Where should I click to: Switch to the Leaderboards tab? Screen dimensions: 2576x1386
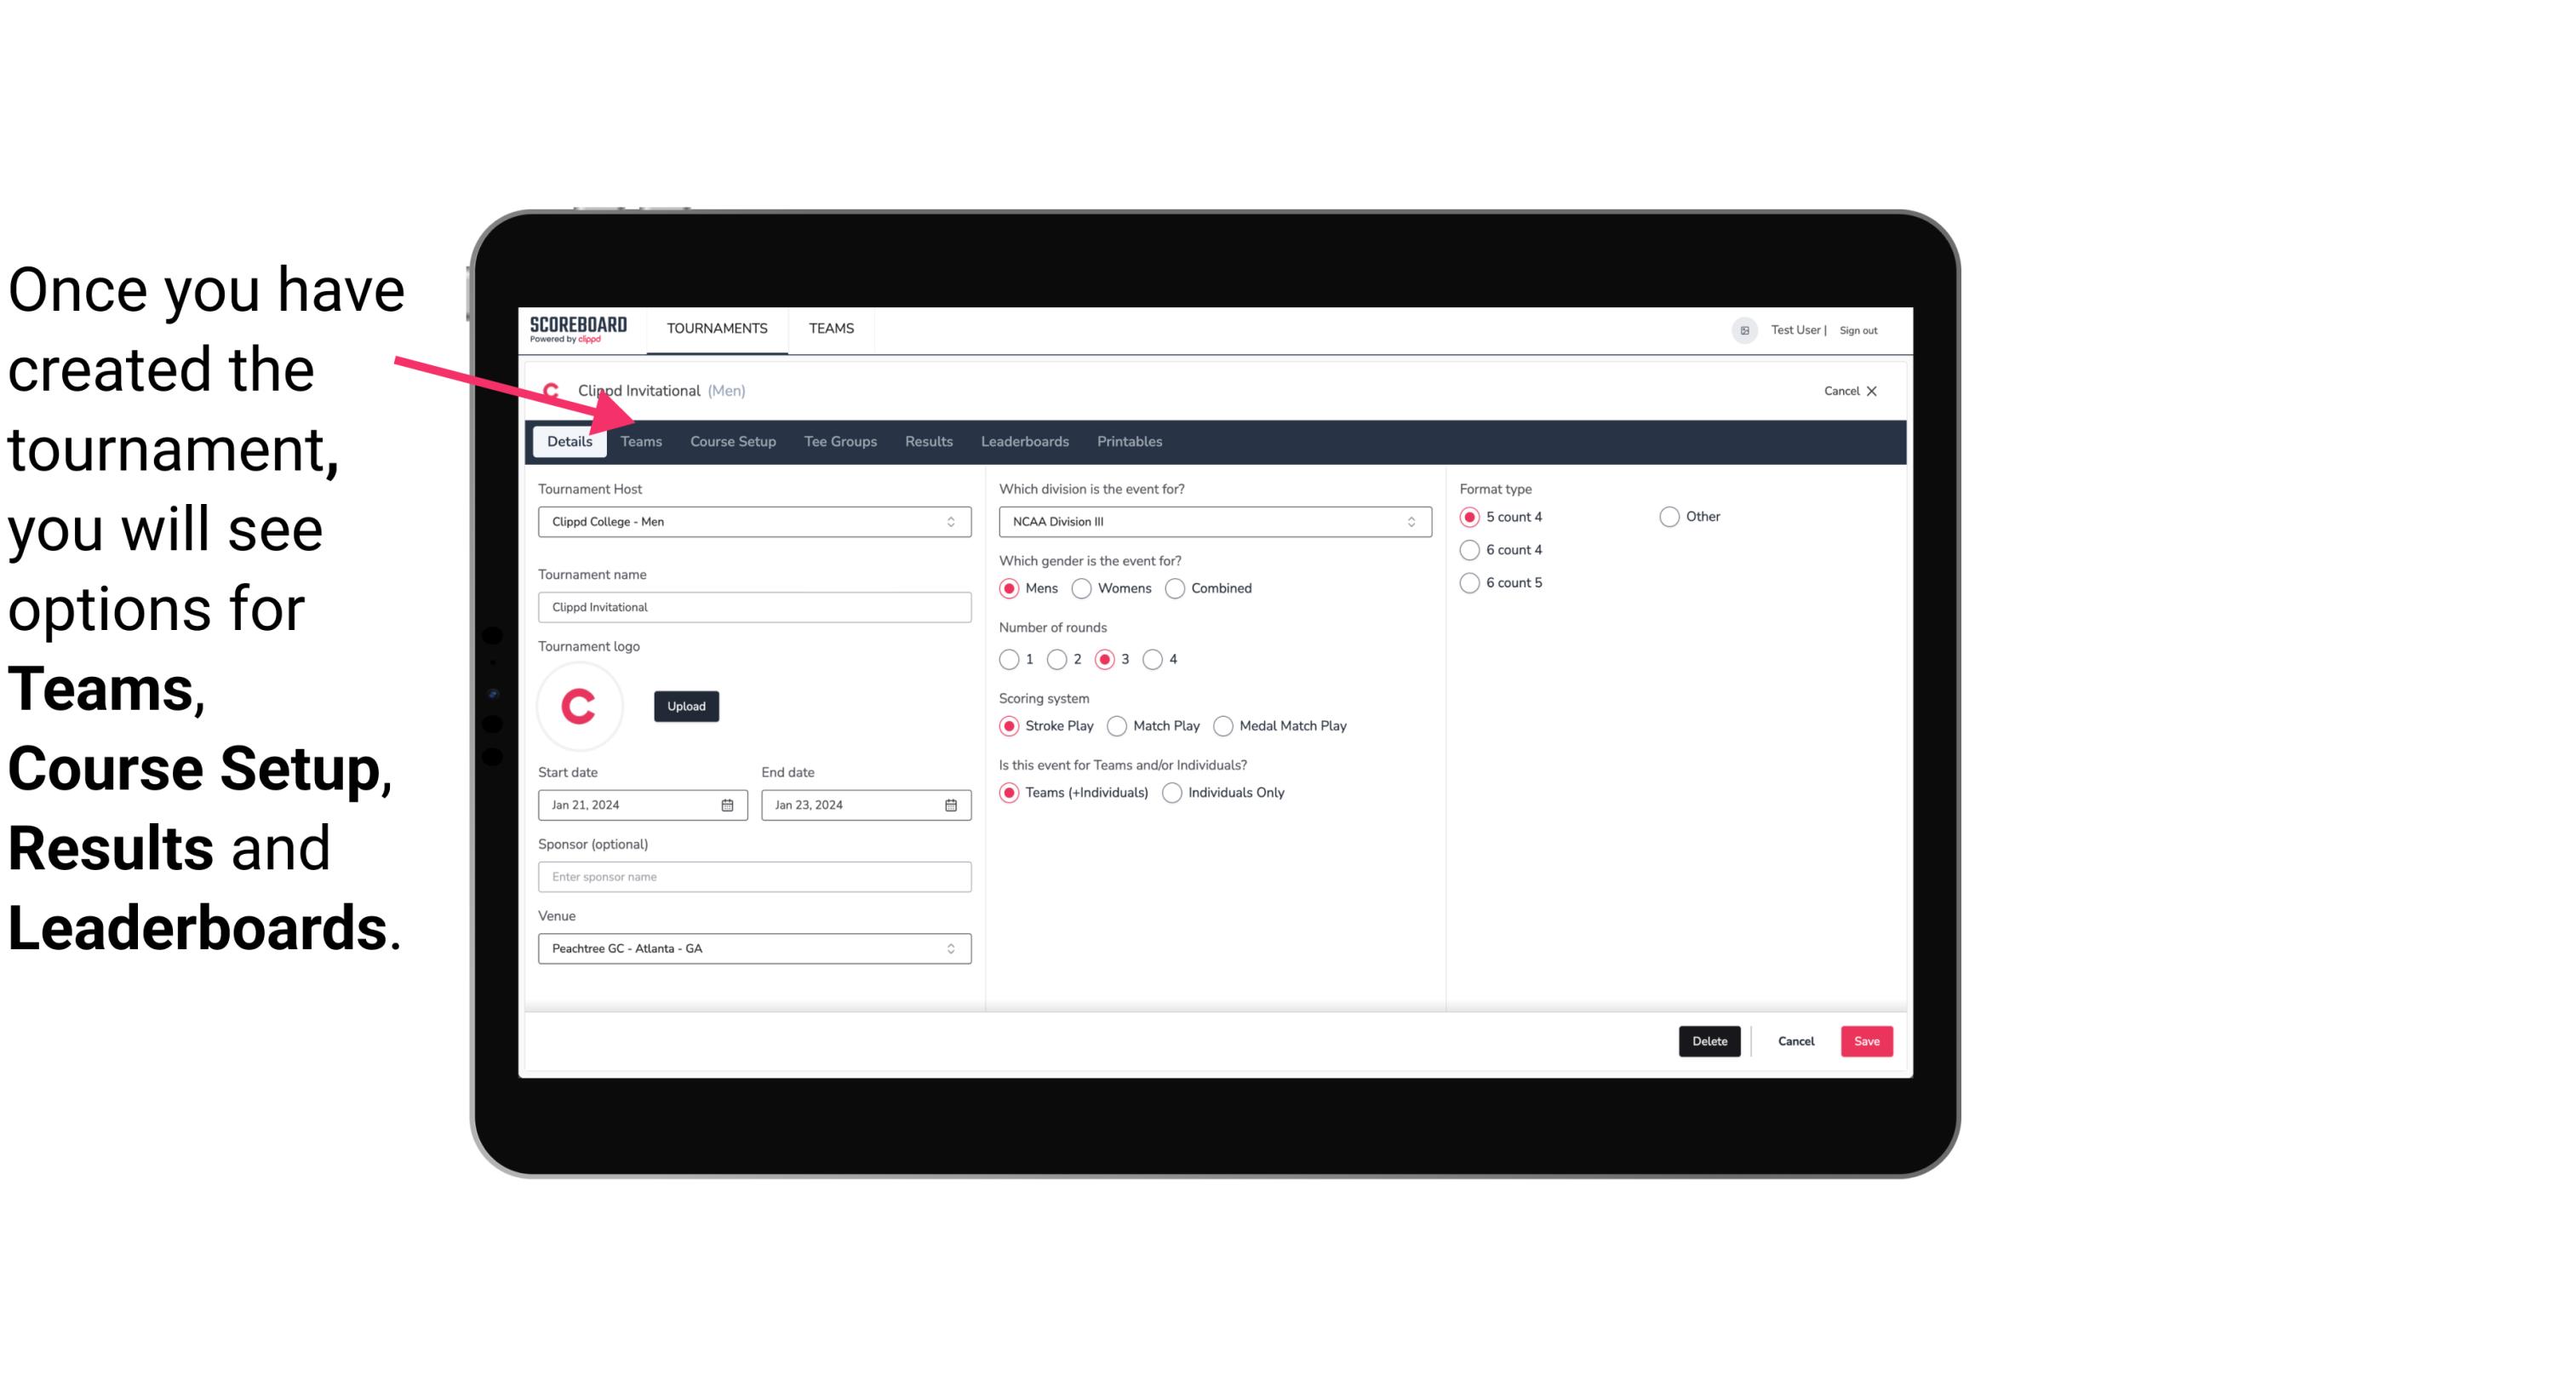[1023, 442]
